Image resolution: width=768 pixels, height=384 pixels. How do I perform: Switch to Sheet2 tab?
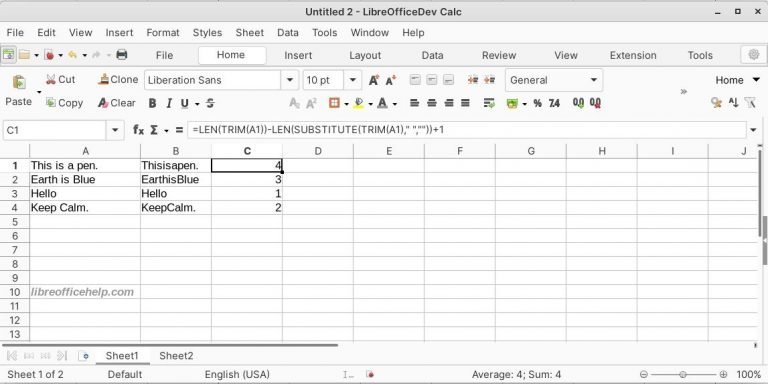tap(176, 356)
